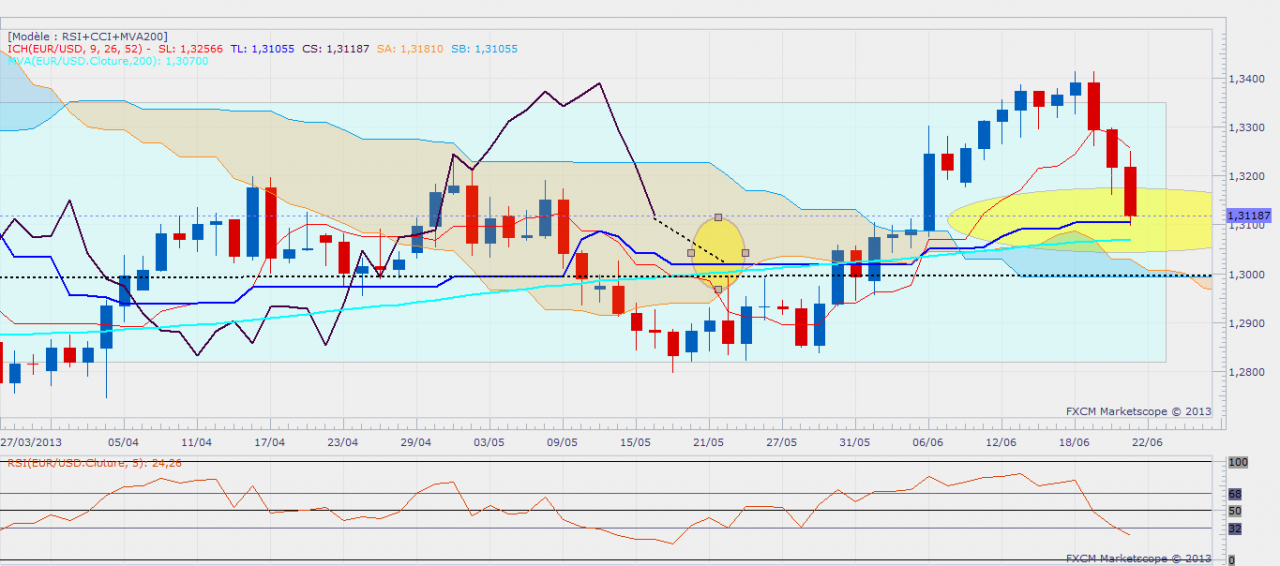Click the top handle of the small yellow ellipse
The height and width of the screenshot is (566, 1280).
[719, 217]
